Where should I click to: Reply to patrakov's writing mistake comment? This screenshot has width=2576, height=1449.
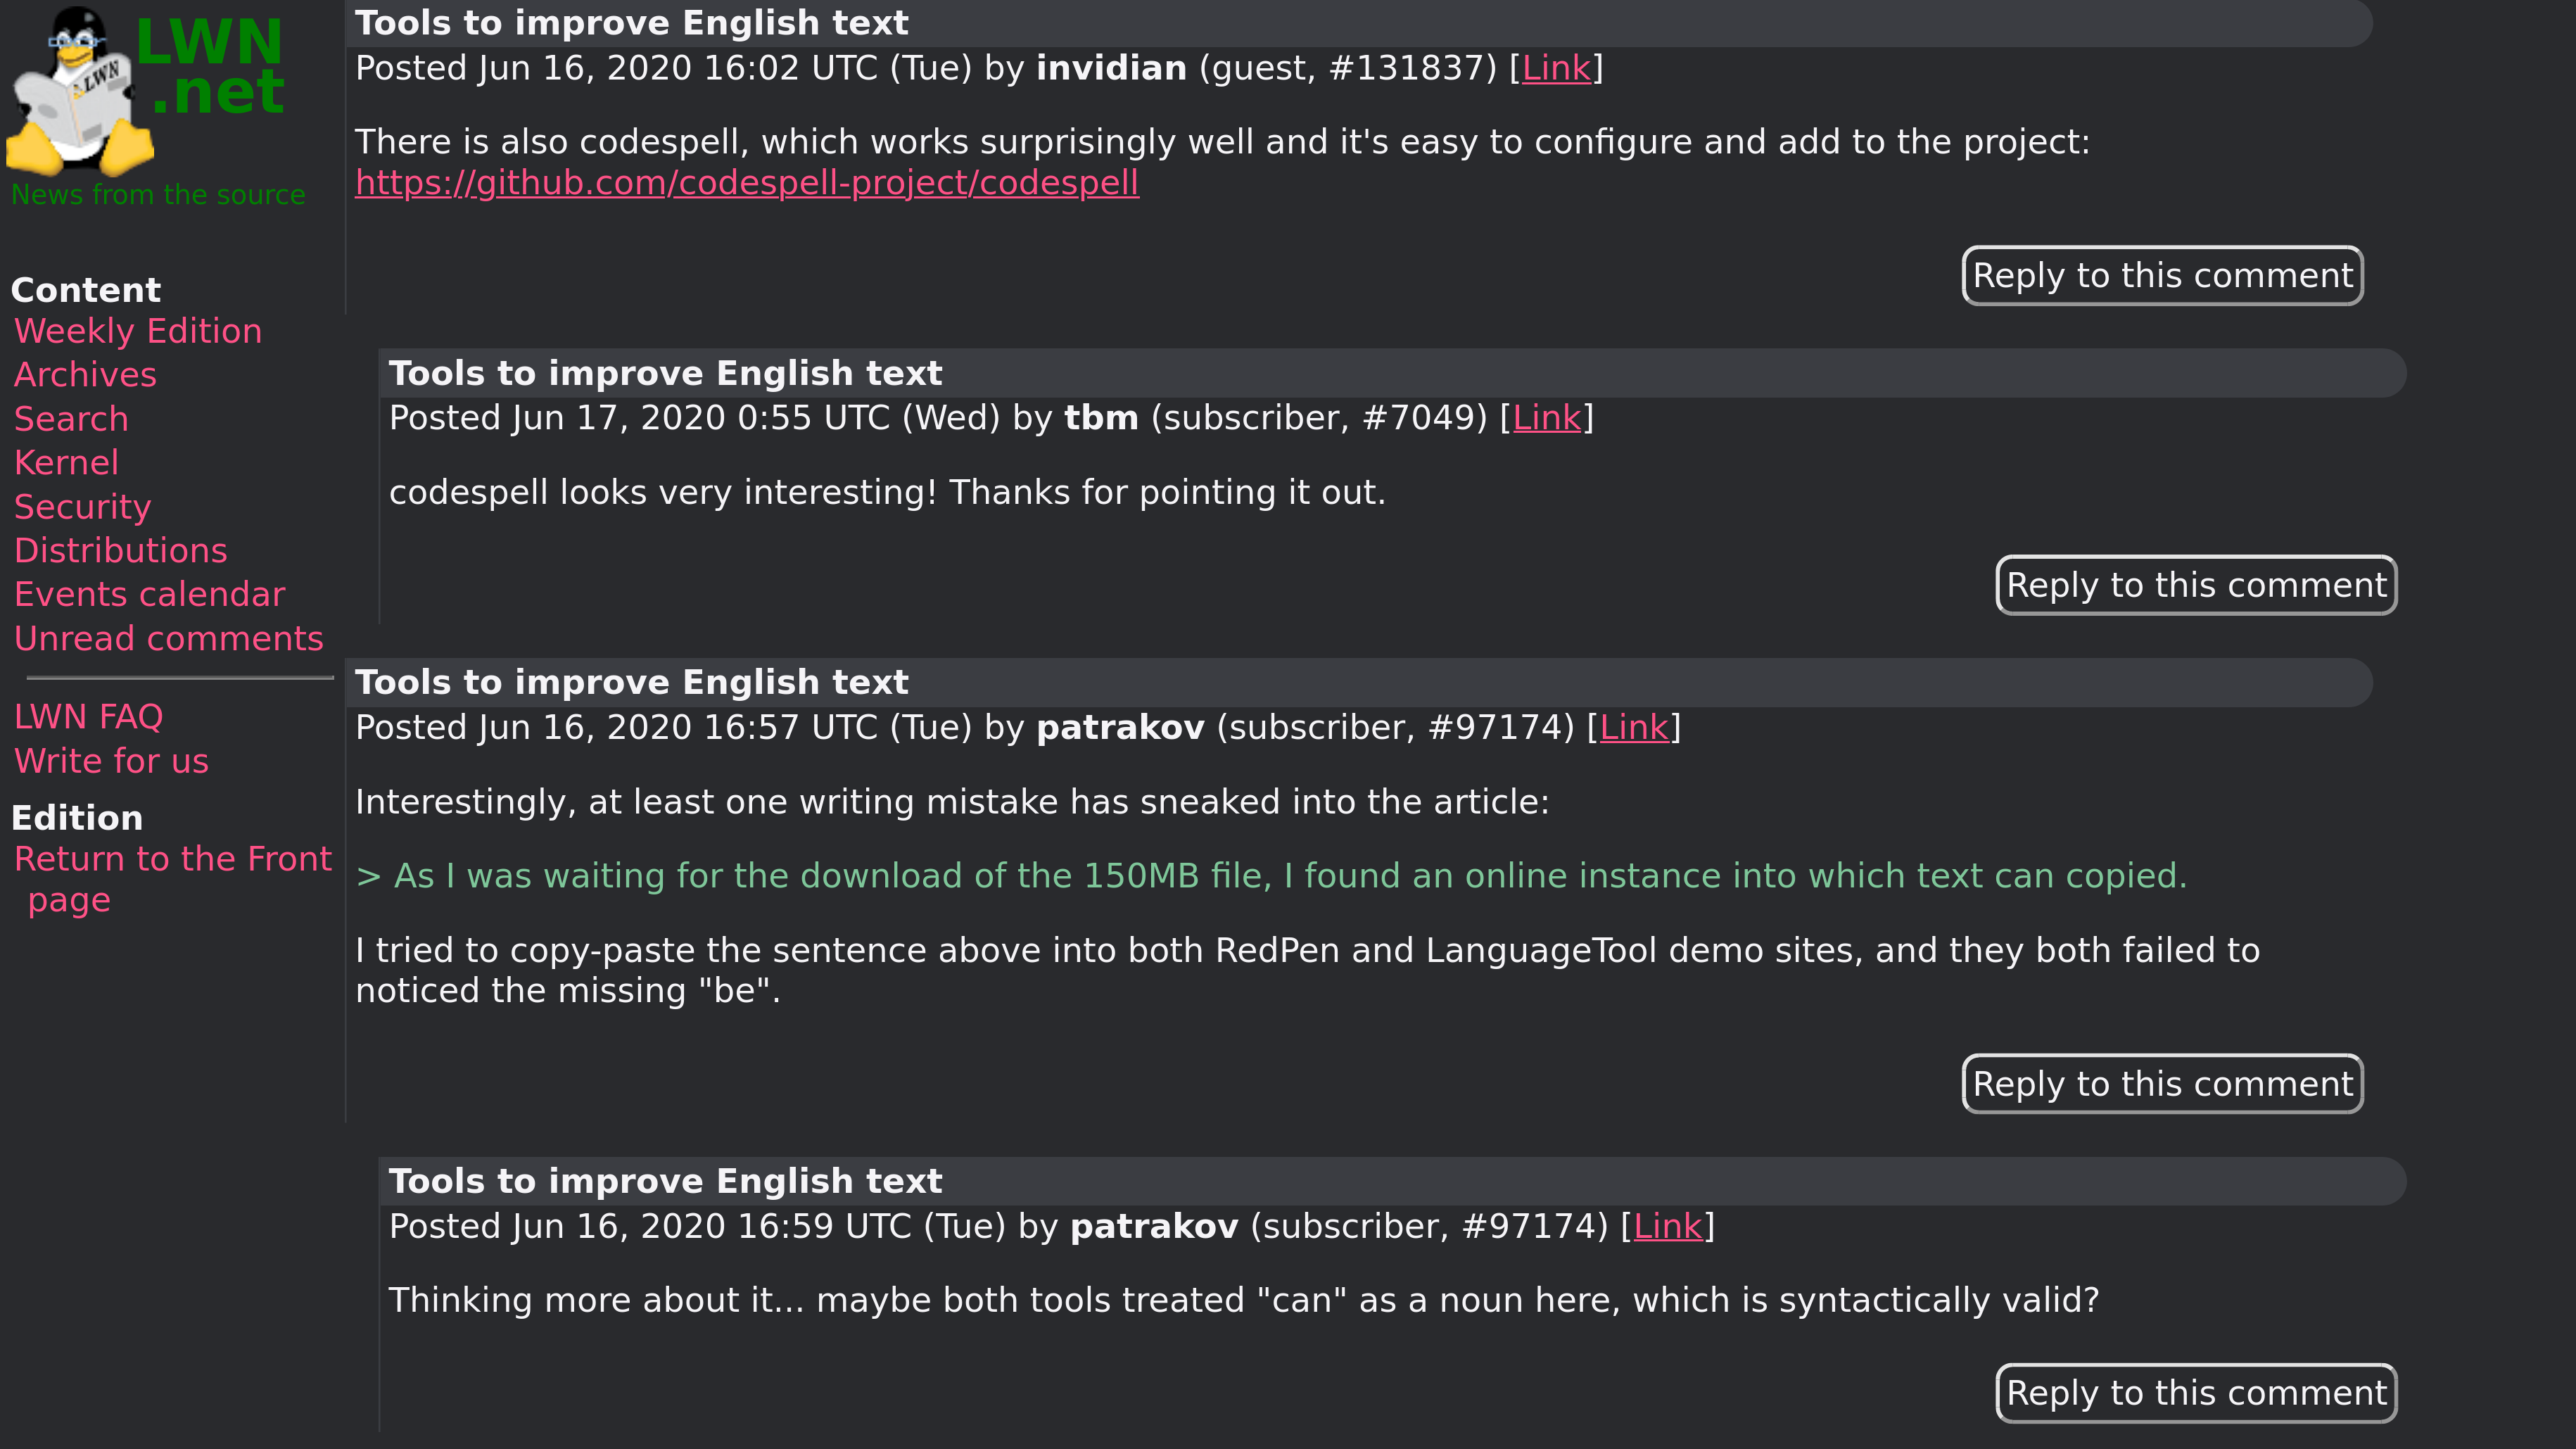[2162, 1084]
